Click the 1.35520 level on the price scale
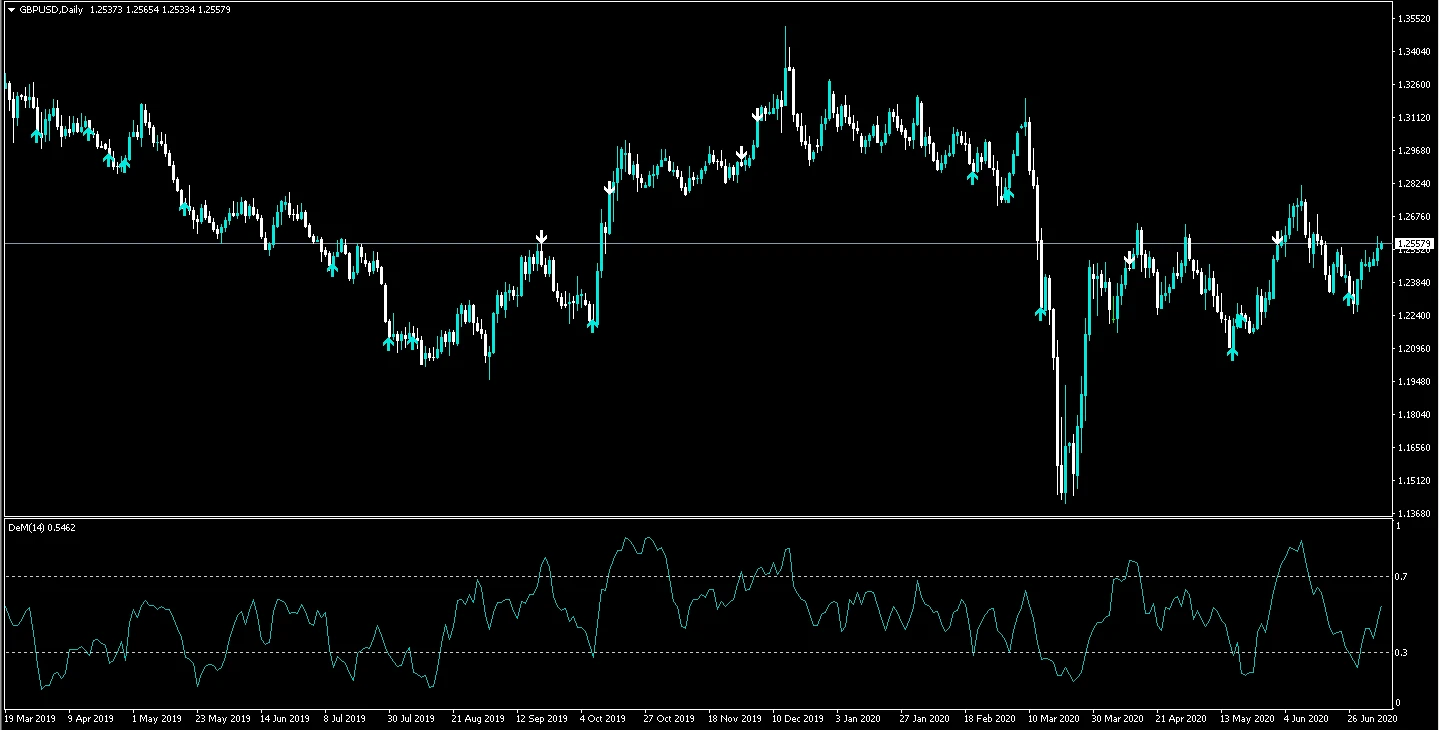Image resolution: width=1440 pixels, height=730 pixels. tap(1414, 19)
